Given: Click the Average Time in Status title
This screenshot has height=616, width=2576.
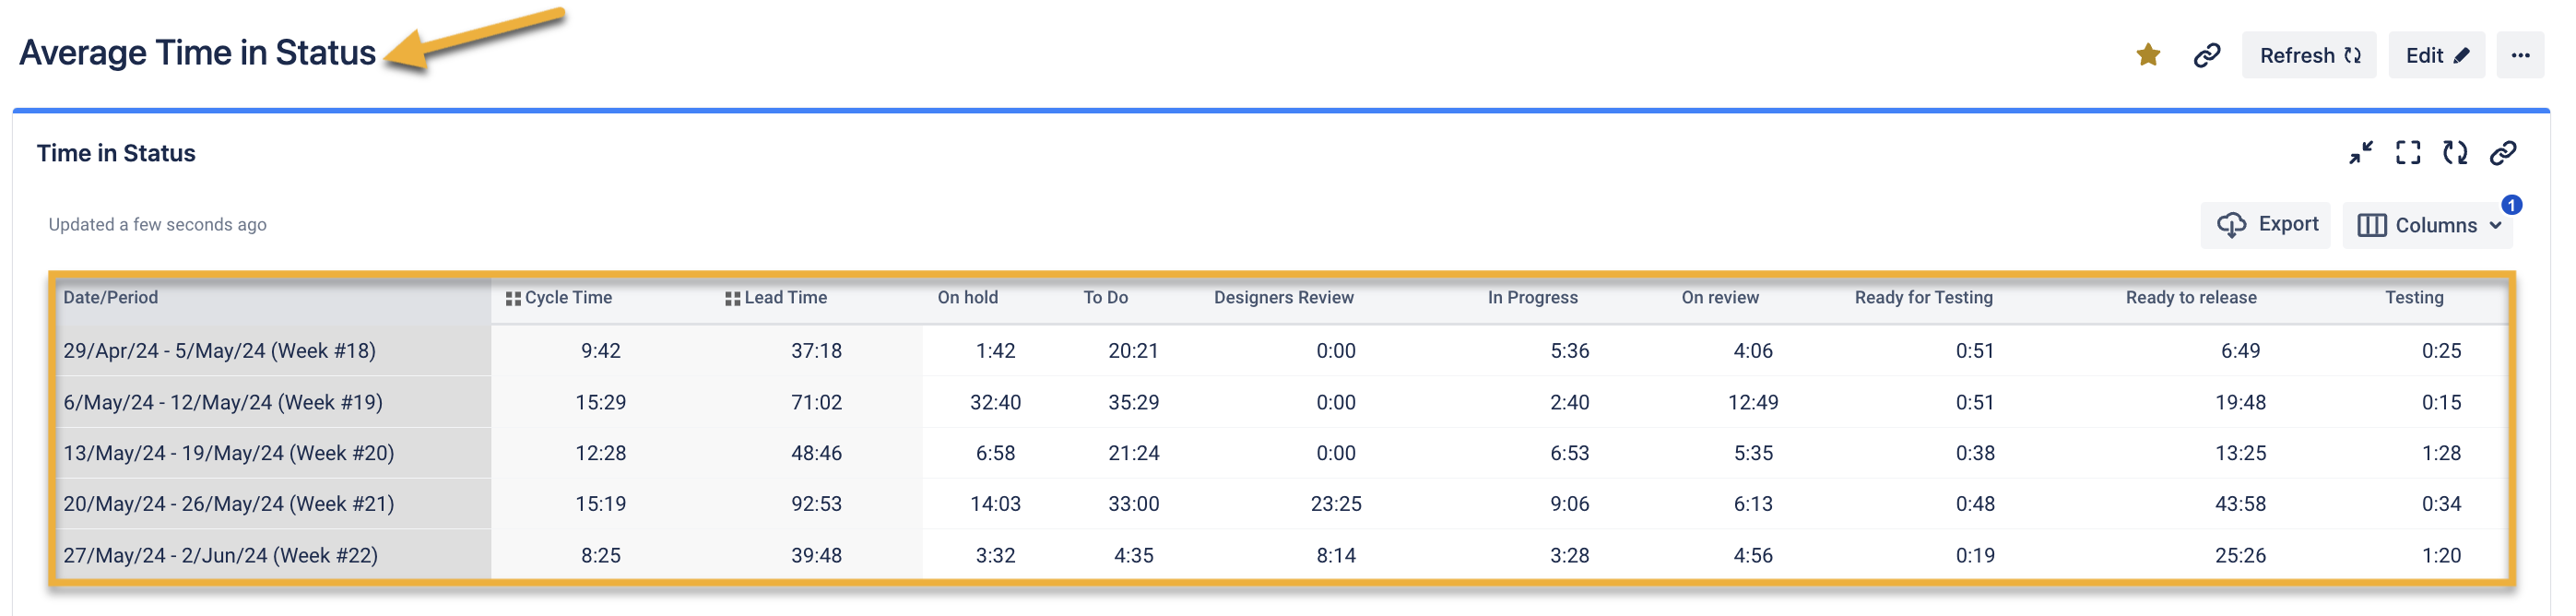Looking at the screenshot, I should click(198, 53).
